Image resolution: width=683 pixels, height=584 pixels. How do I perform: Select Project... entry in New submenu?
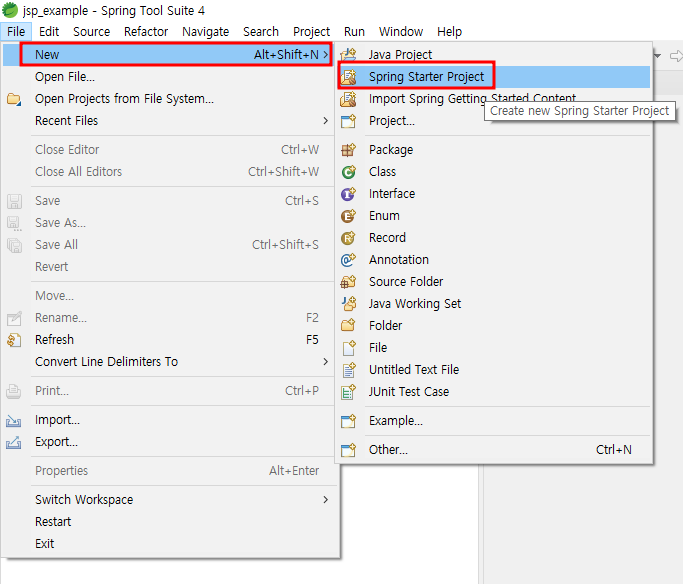[494, 121]
